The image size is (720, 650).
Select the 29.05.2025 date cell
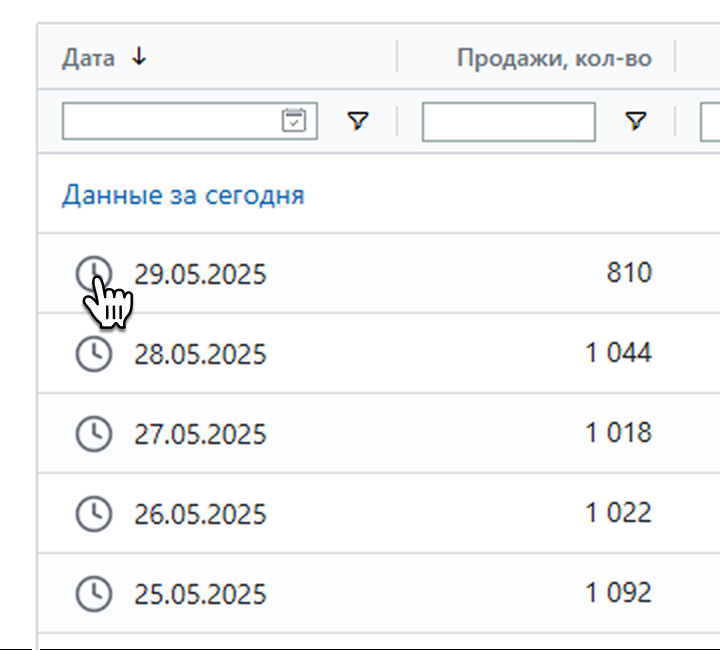tap(200, 275)
